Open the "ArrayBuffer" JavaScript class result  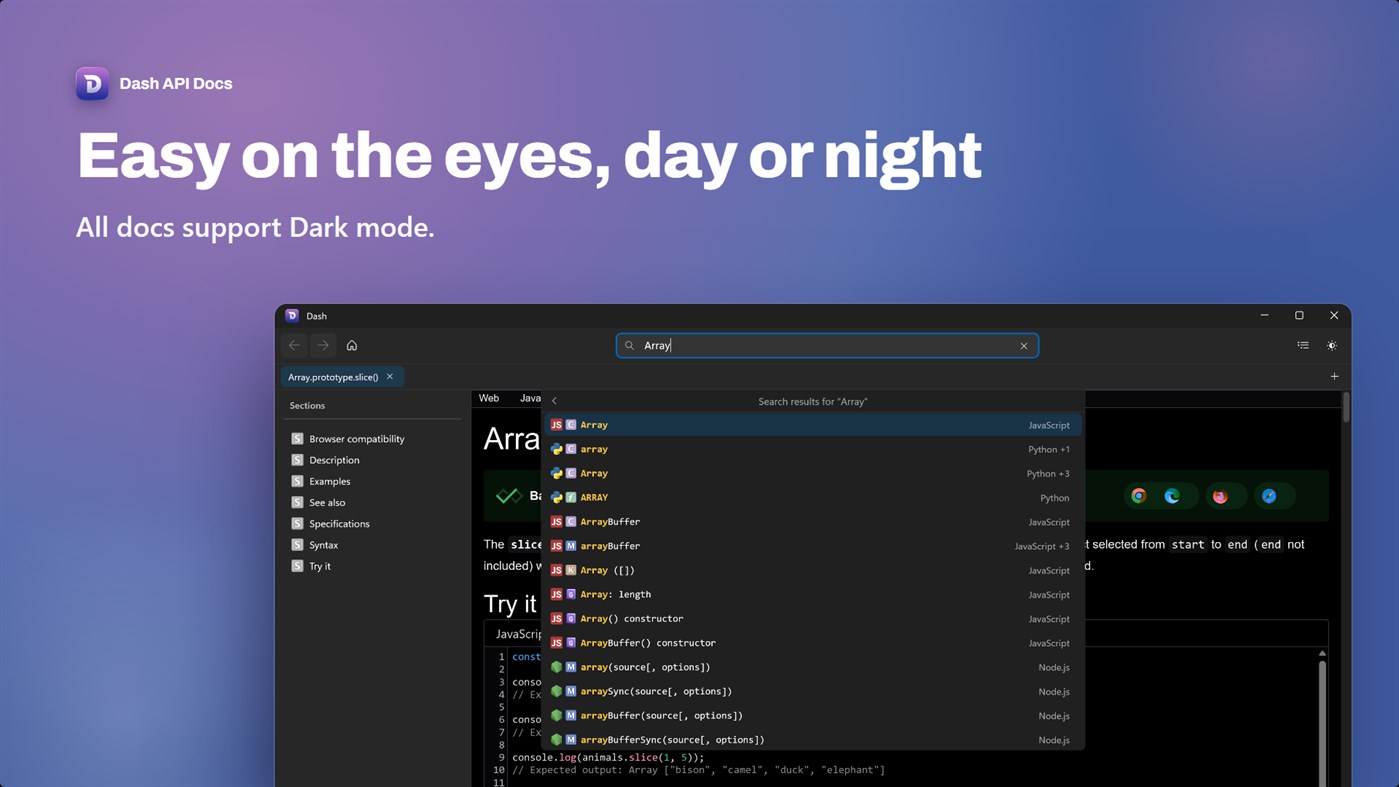point(812,522)
